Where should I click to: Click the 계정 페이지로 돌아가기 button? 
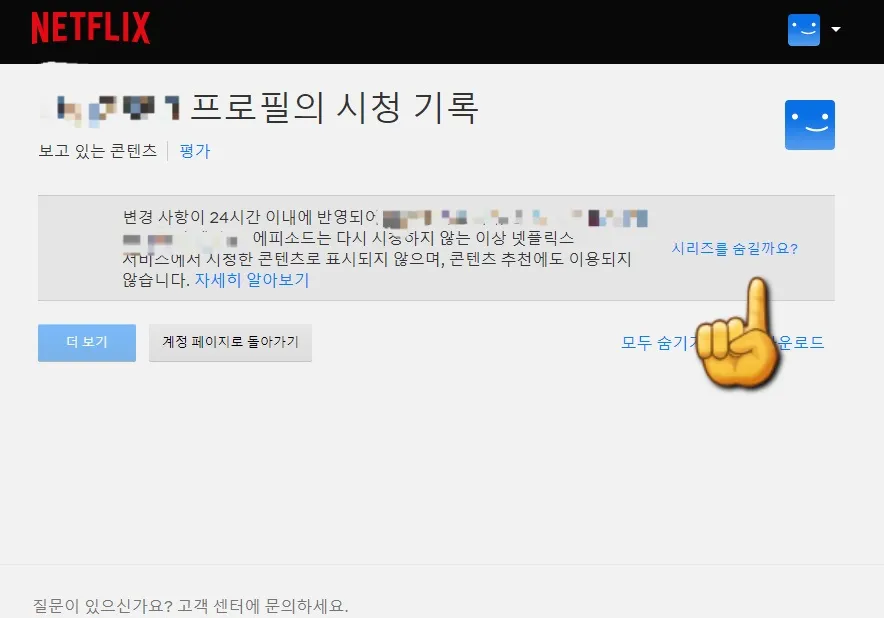[230, 342]
